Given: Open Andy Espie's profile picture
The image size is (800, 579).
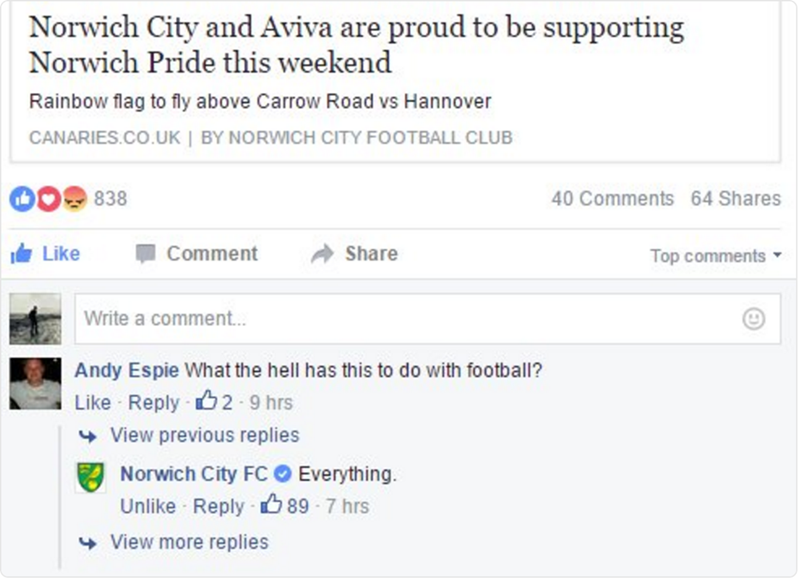Looking at the screenshot, I should click(x=36, y=384).
